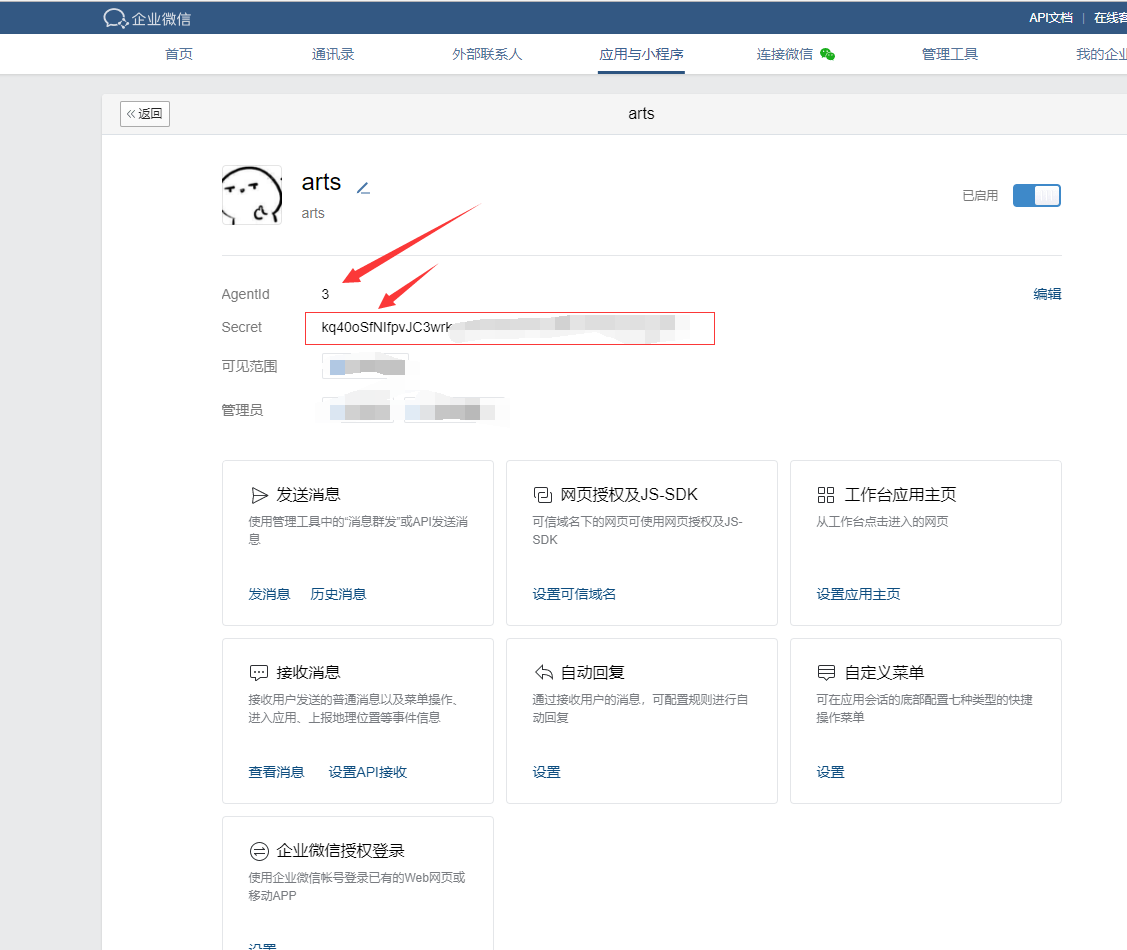Click 设置 under 自定义菜单
Viewport: 1127px width, 950px height.
[x=830, y=773]
